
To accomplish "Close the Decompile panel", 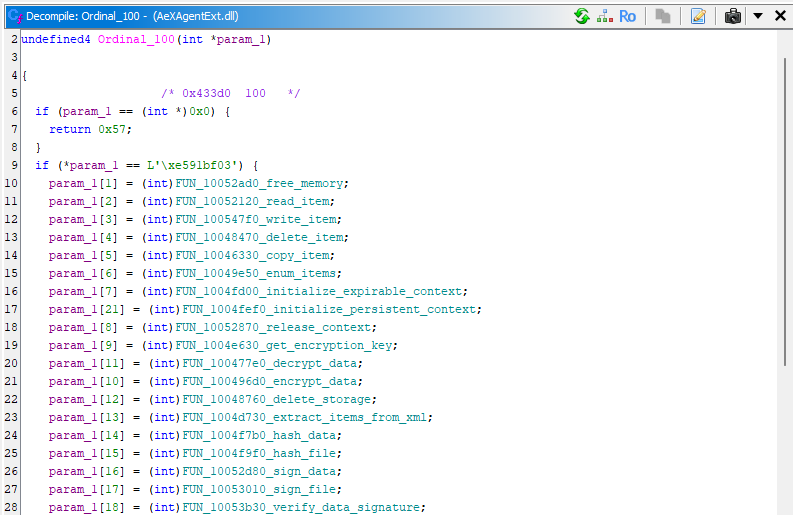I will 780,16.
